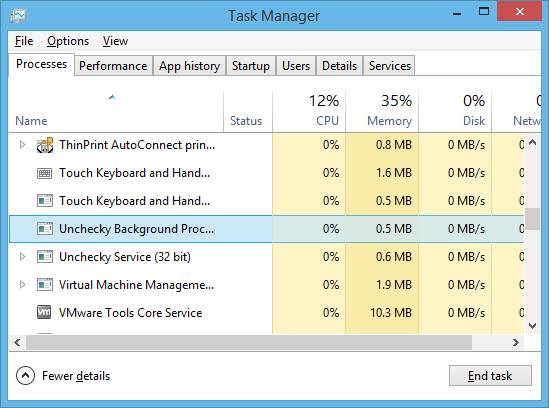Select the Virtual Machine Manageme... row name
Image resolution: width=549 pixels, height=408 pixels.
(136, 285)
